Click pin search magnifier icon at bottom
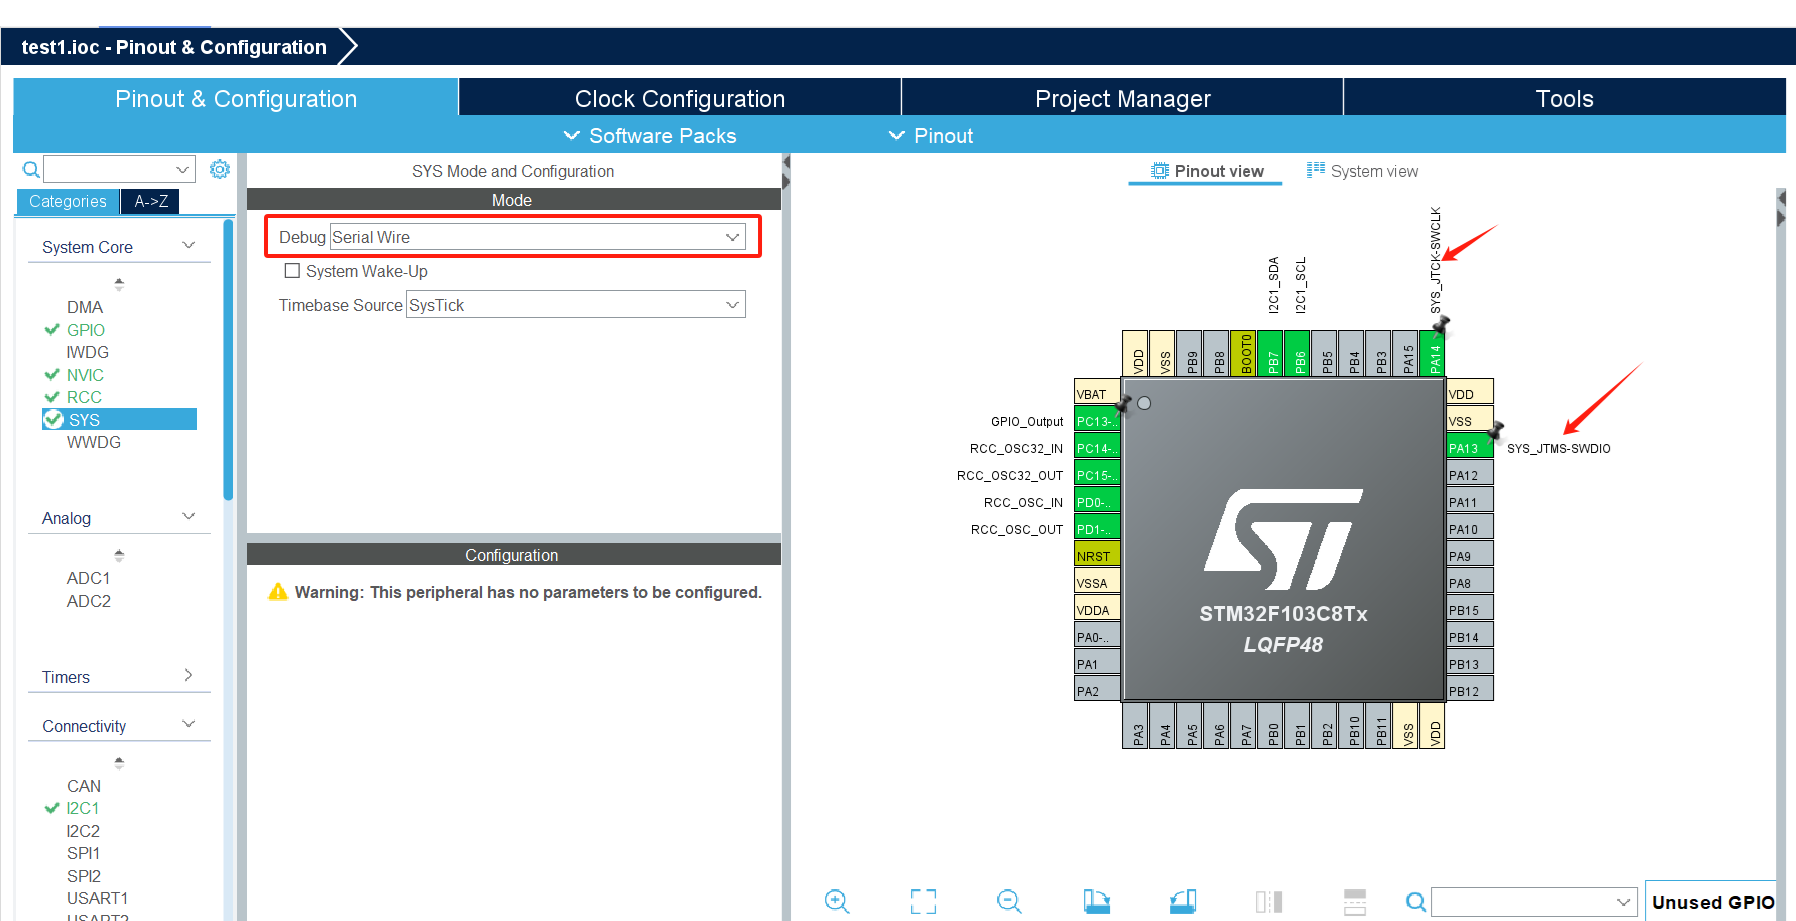 1416,902
